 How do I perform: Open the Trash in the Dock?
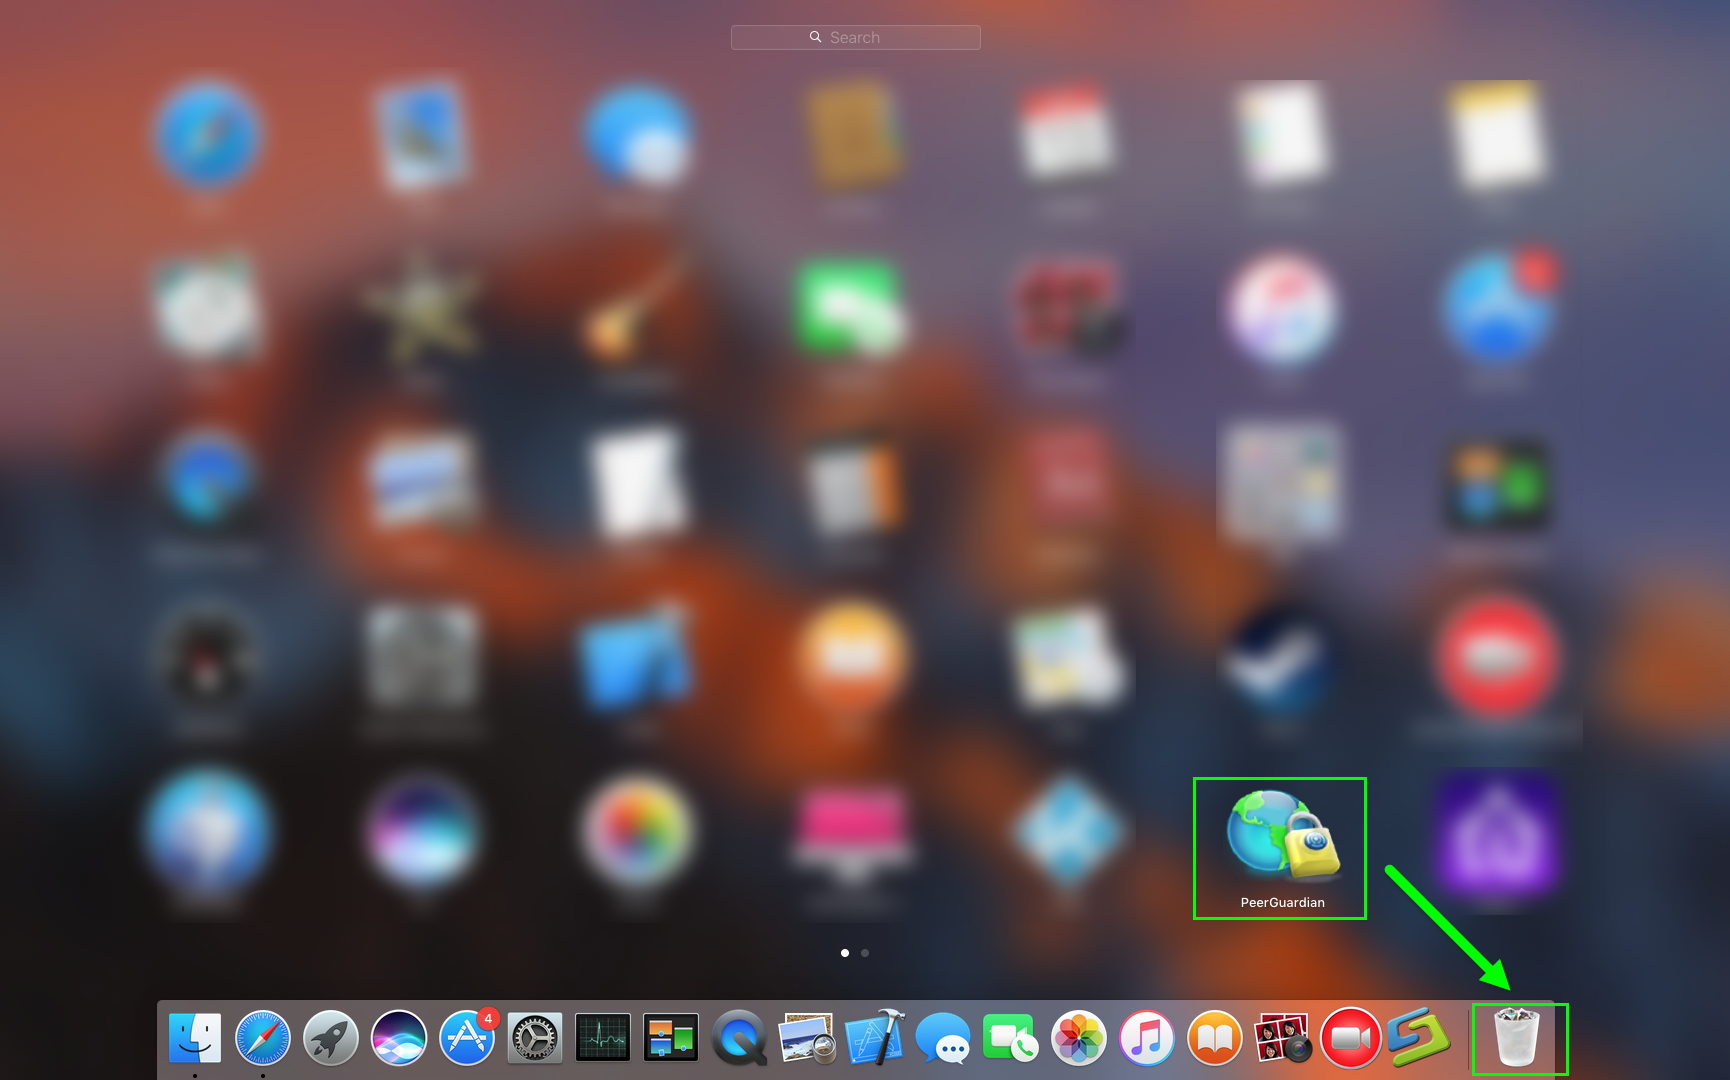(1516, 1038)
